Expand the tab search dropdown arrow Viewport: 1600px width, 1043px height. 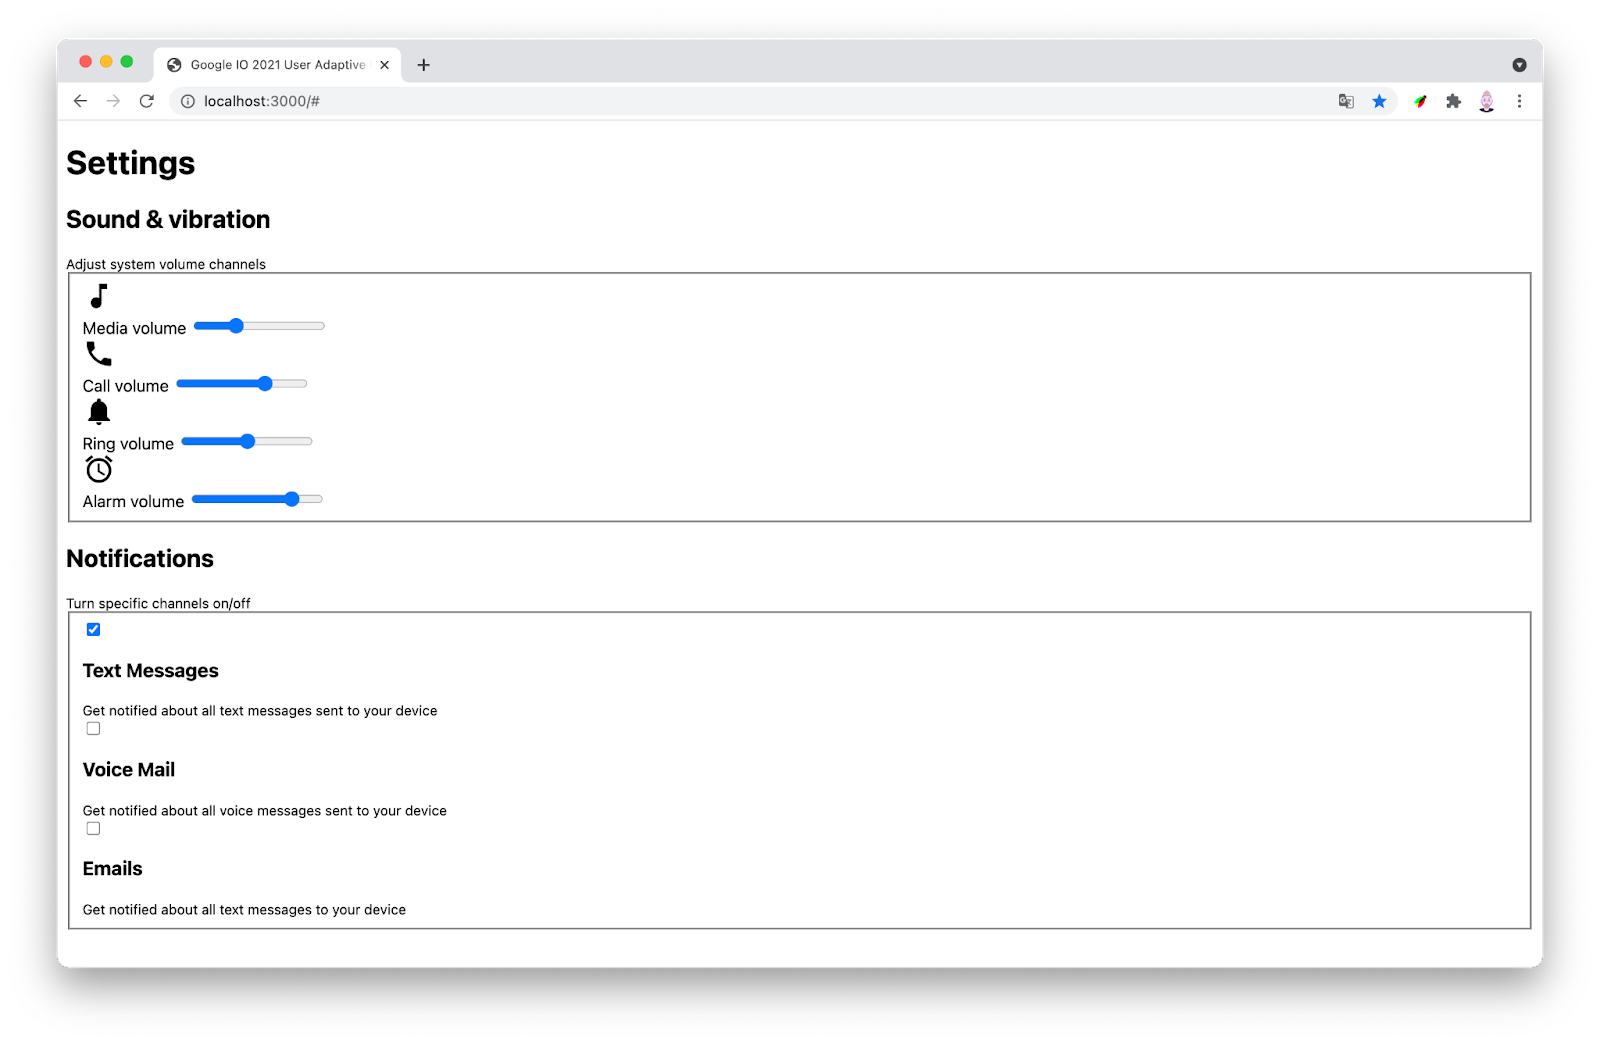[x=1519, y=65]
